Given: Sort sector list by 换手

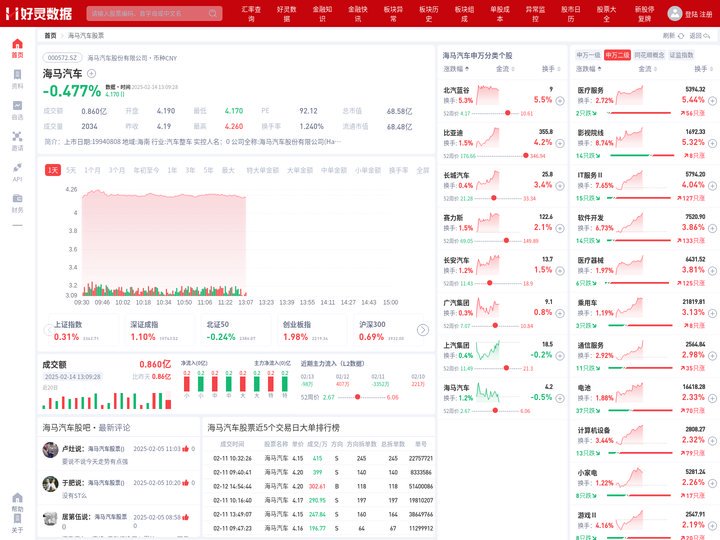Looking at the screenshot, I should 704,69.
